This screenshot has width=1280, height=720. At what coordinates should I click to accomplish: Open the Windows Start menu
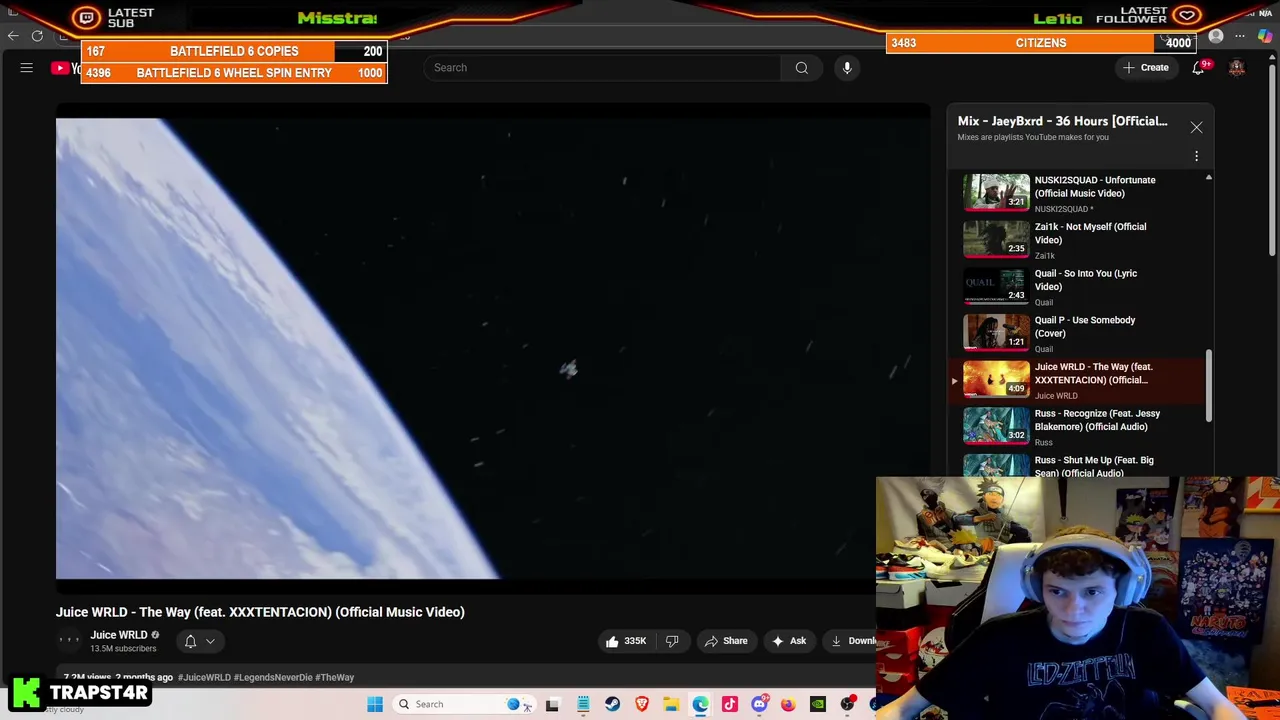[x=375, y=704]
